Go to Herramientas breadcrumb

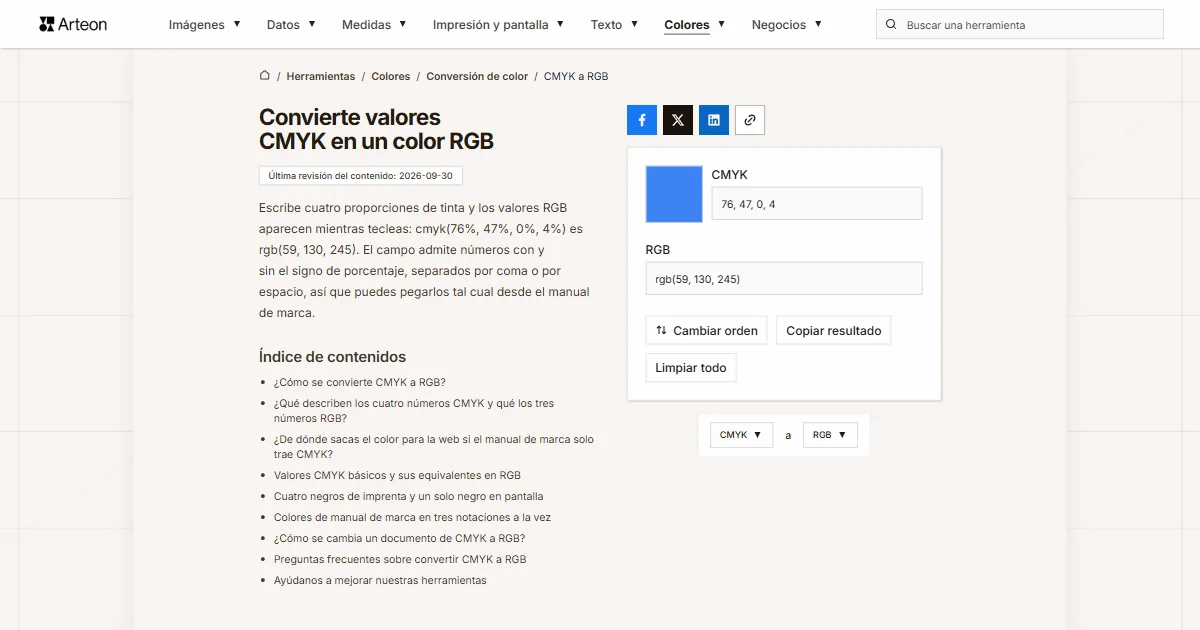tap(321, 76)
